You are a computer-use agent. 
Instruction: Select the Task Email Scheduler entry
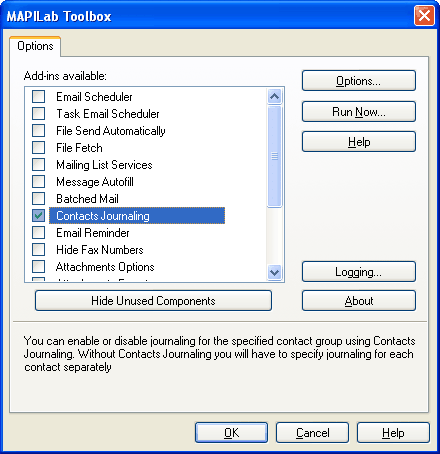tap(108, 114)
